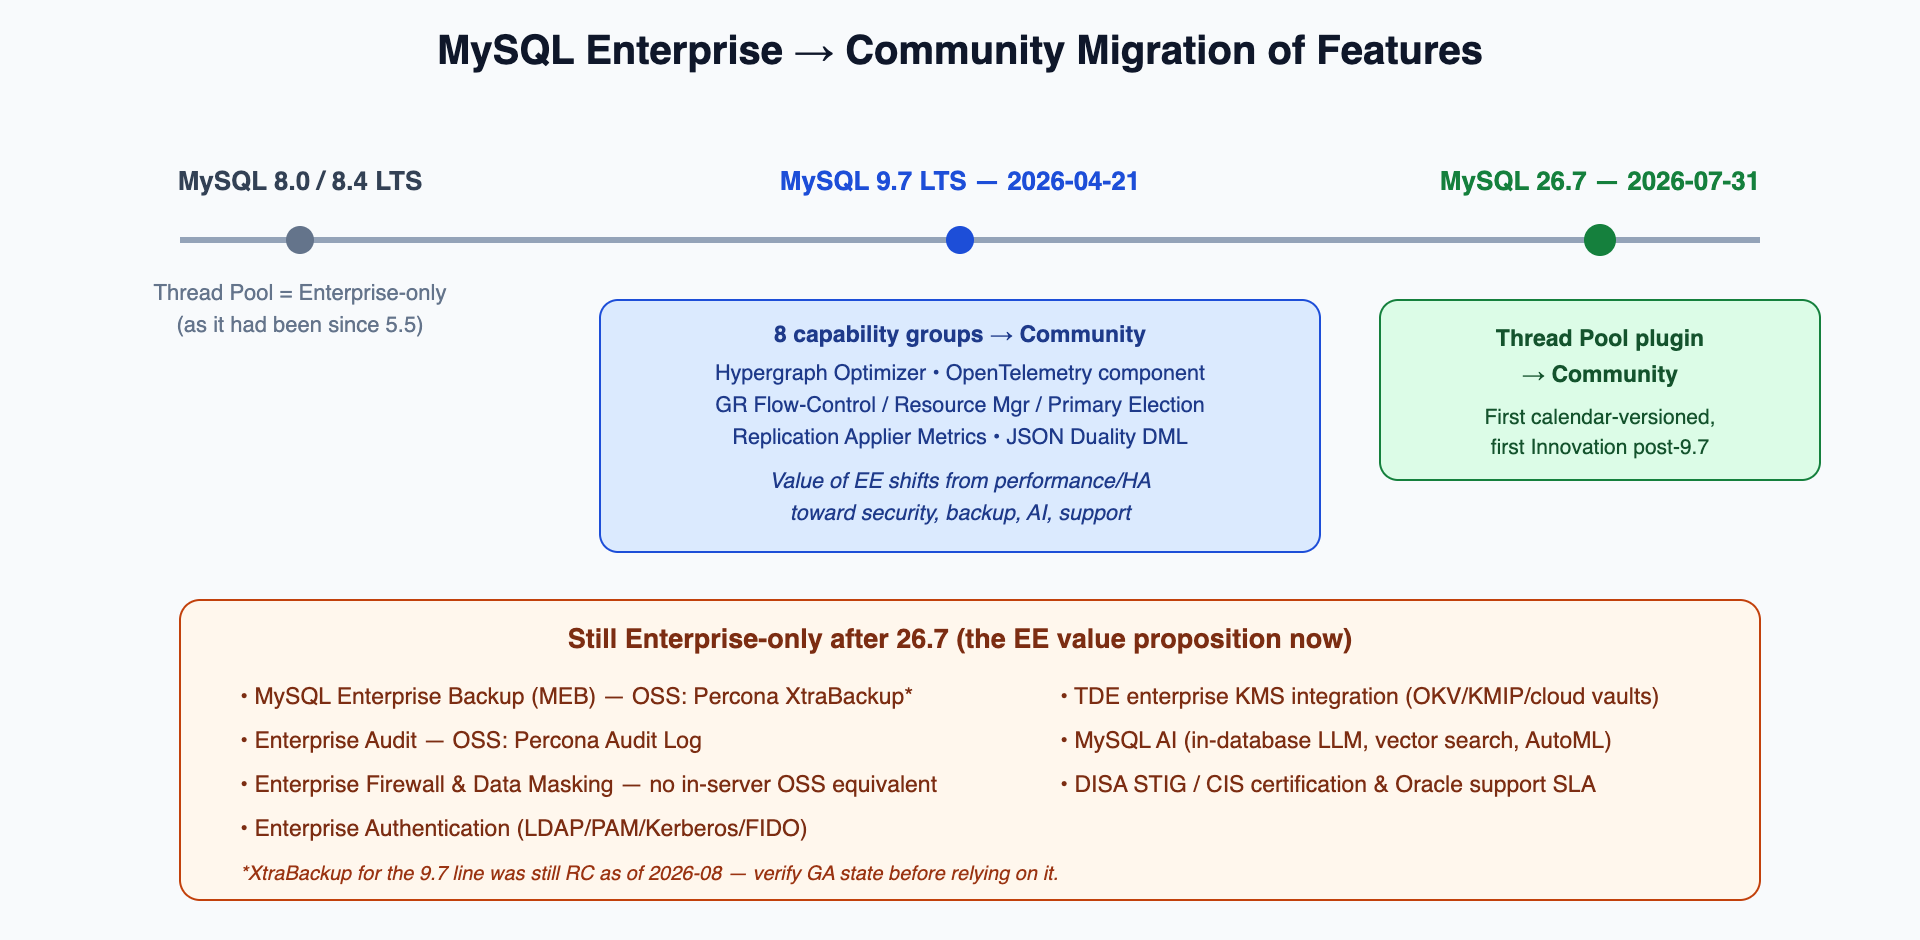Select the 'MySQL 26.7 — 2026-07-31' label

click(1599, 181)
